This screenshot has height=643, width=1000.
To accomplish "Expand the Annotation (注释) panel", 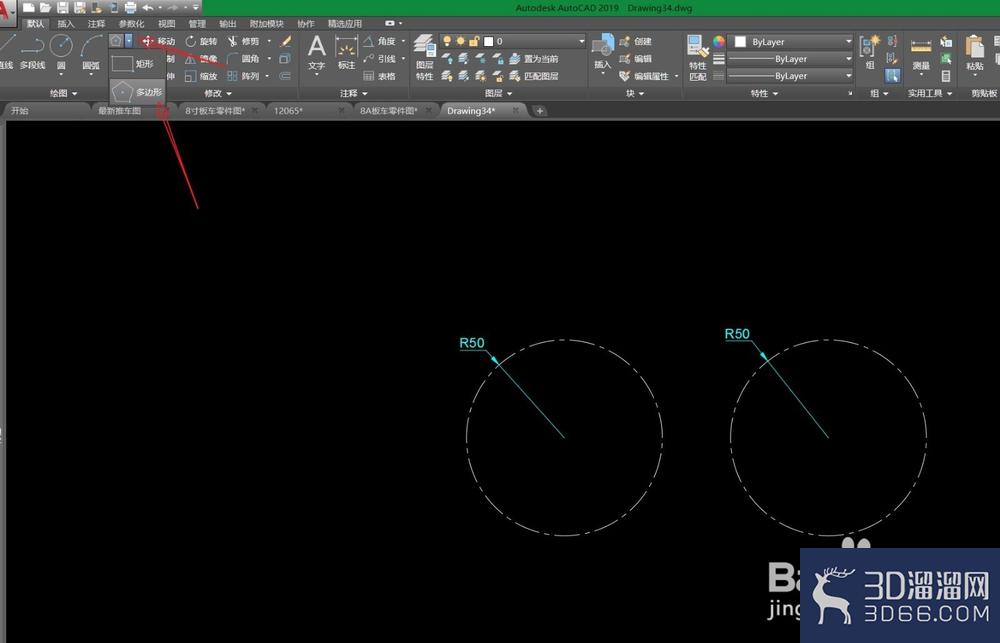I will pos(354,93).
